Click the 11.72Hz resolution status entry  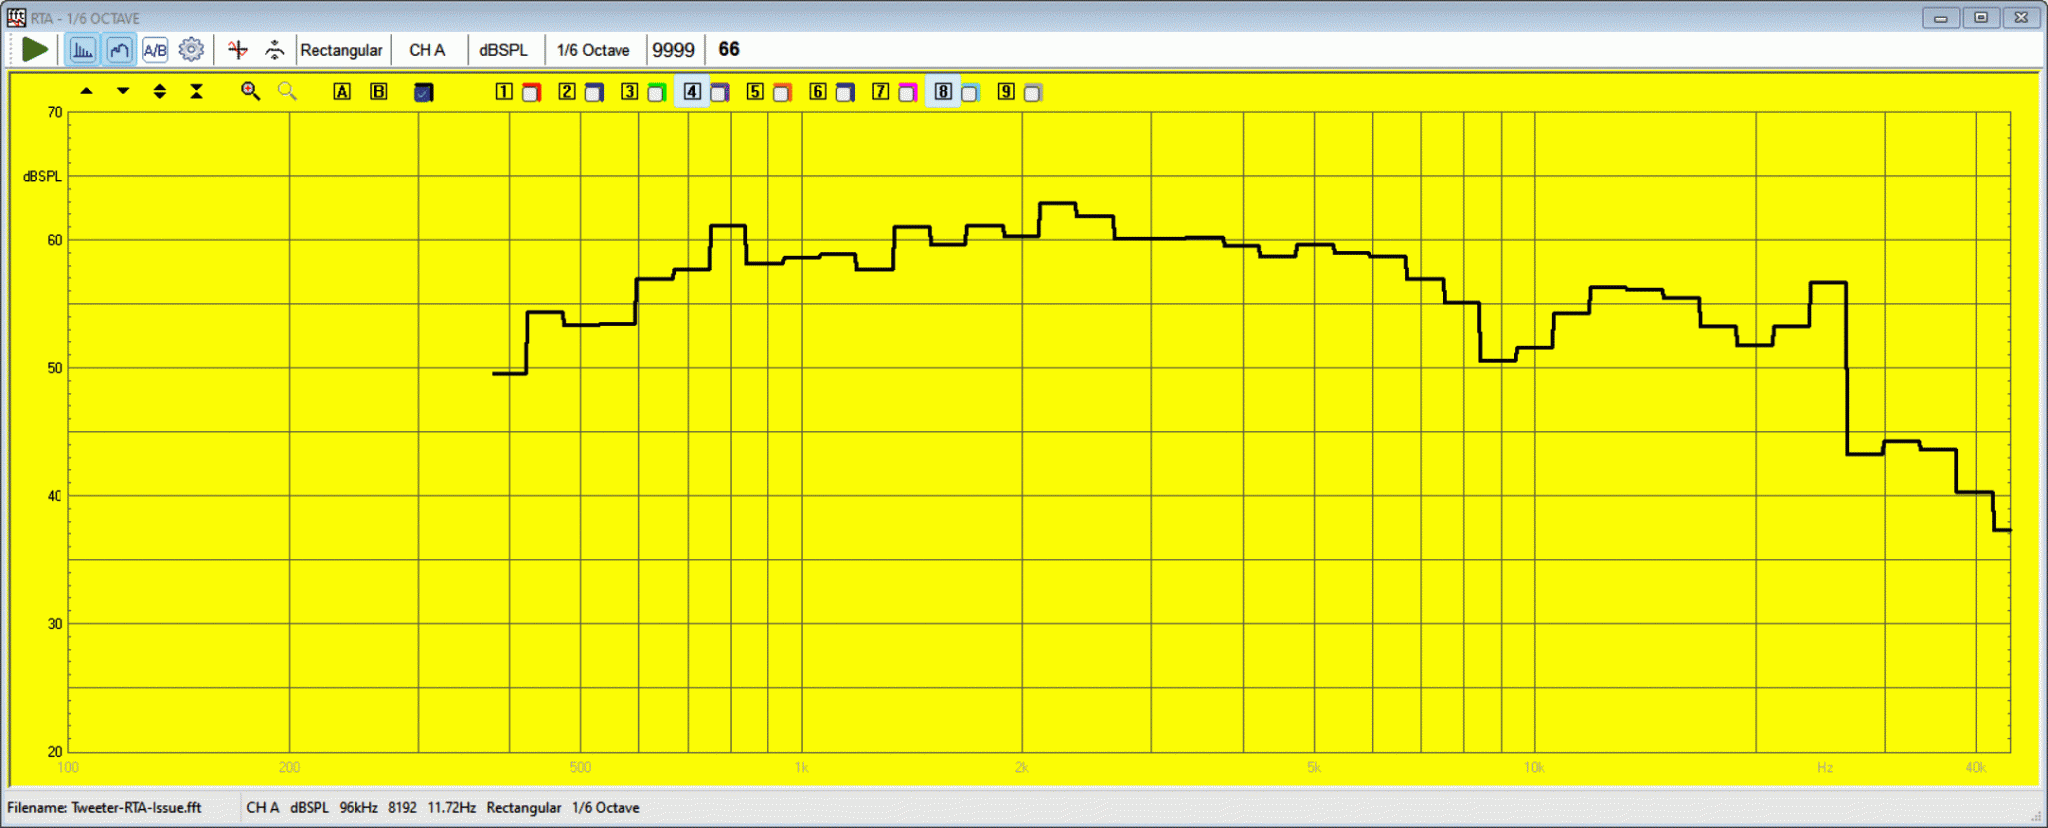click(x=451, y=807)
